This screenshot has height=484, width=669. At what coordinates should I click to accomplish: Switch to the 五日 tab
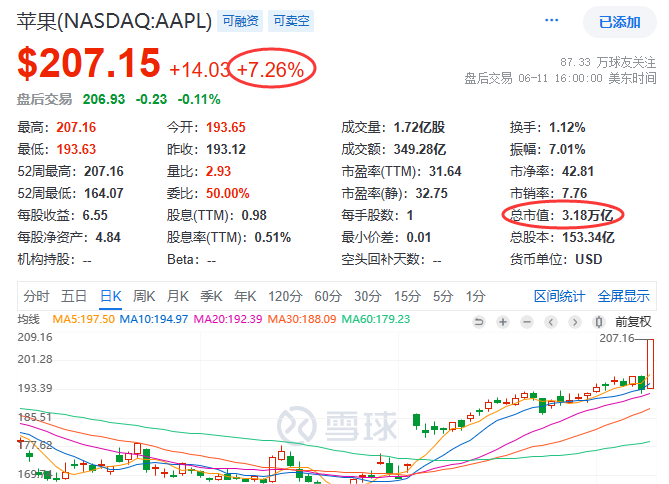[74, 296]
